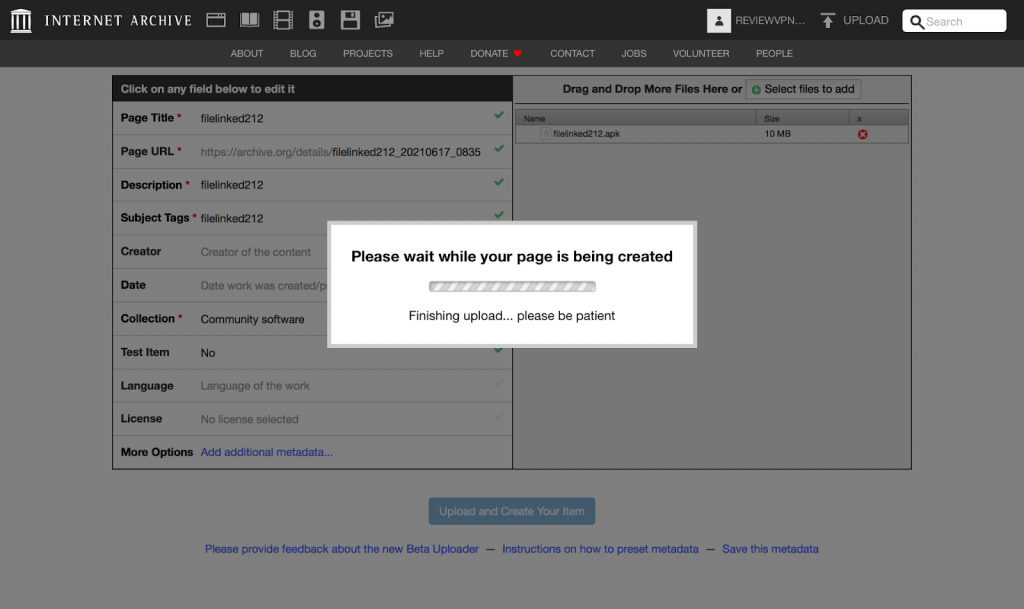Sort files by Name column header
Viewport: 1024px width, 609px height.
[635, 118]
